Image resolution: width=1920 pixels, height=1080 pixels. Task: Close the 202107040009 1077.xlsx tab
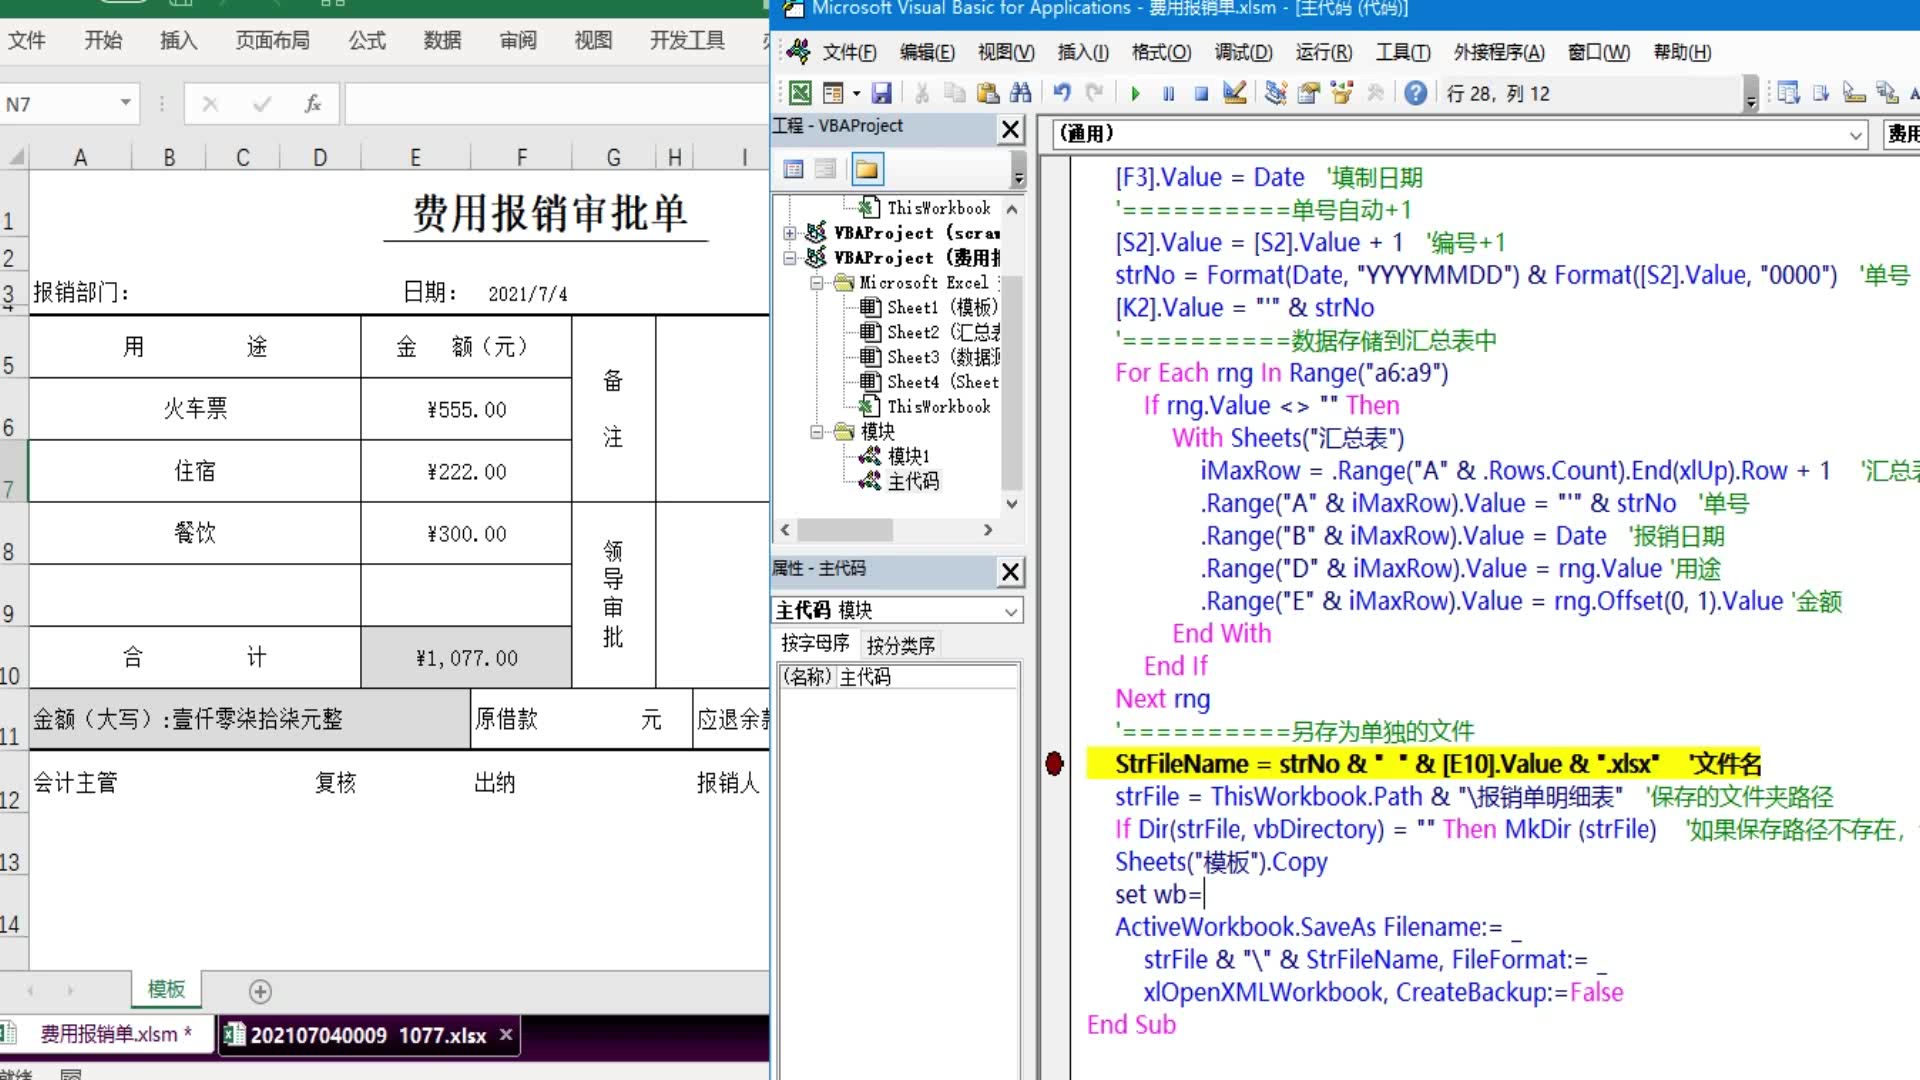pos(506,1035)
